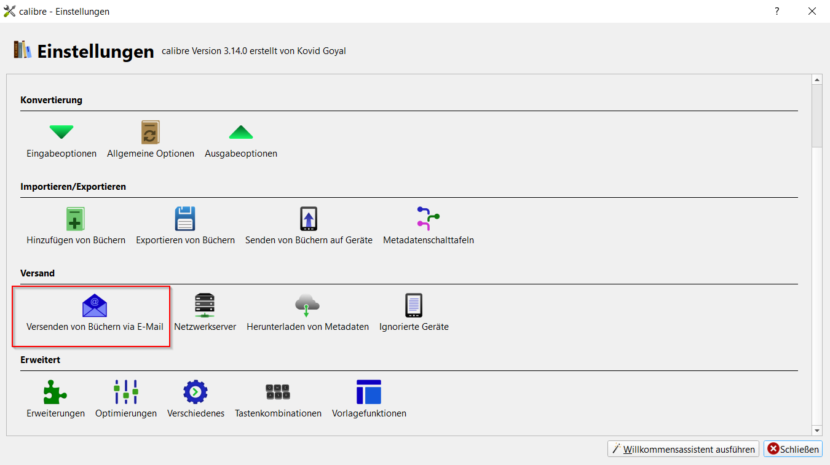
Task: Click the Versand section heading
Action: (x=38, y=273)
